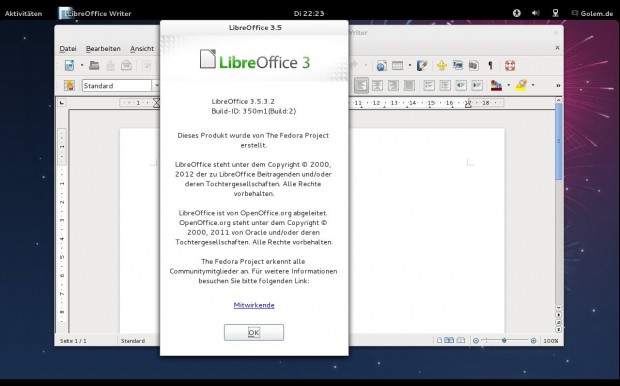The height and width of the screenshot is (386, 620).
Task: Open the accessibility icon in top bar
Action: (516, 13)
